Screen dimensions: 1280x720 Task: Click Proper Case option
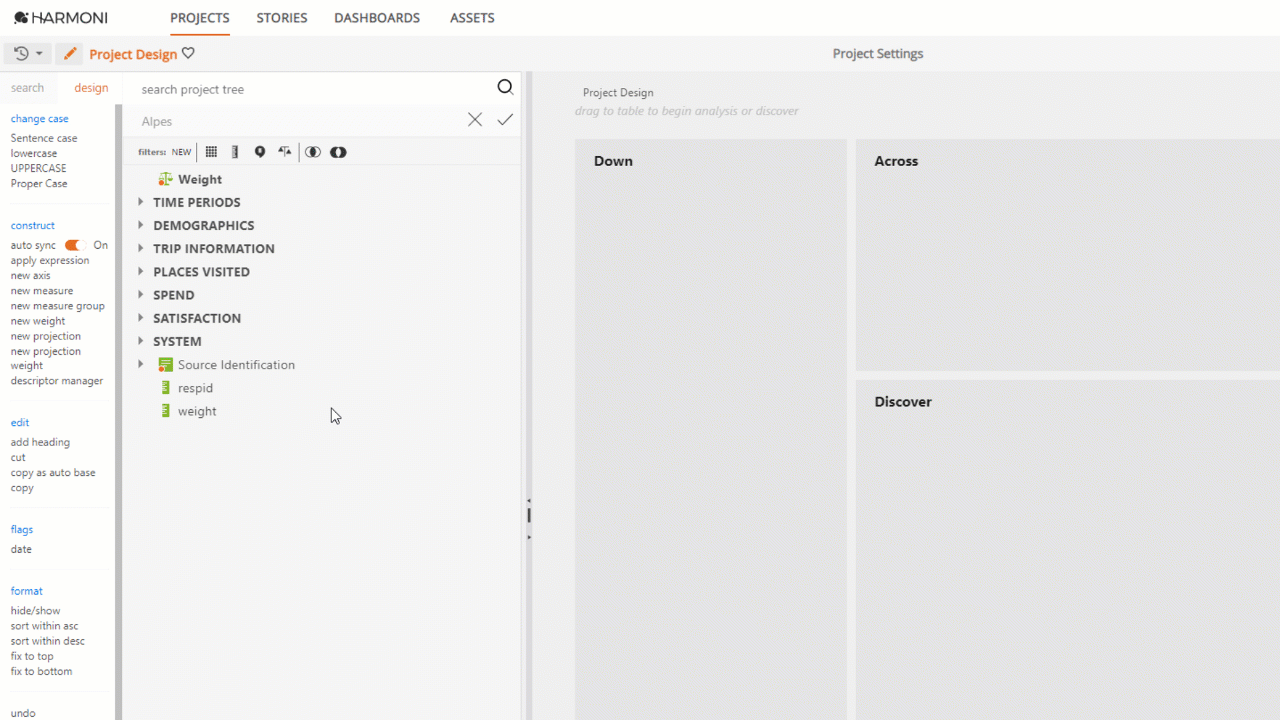(39, 183)
